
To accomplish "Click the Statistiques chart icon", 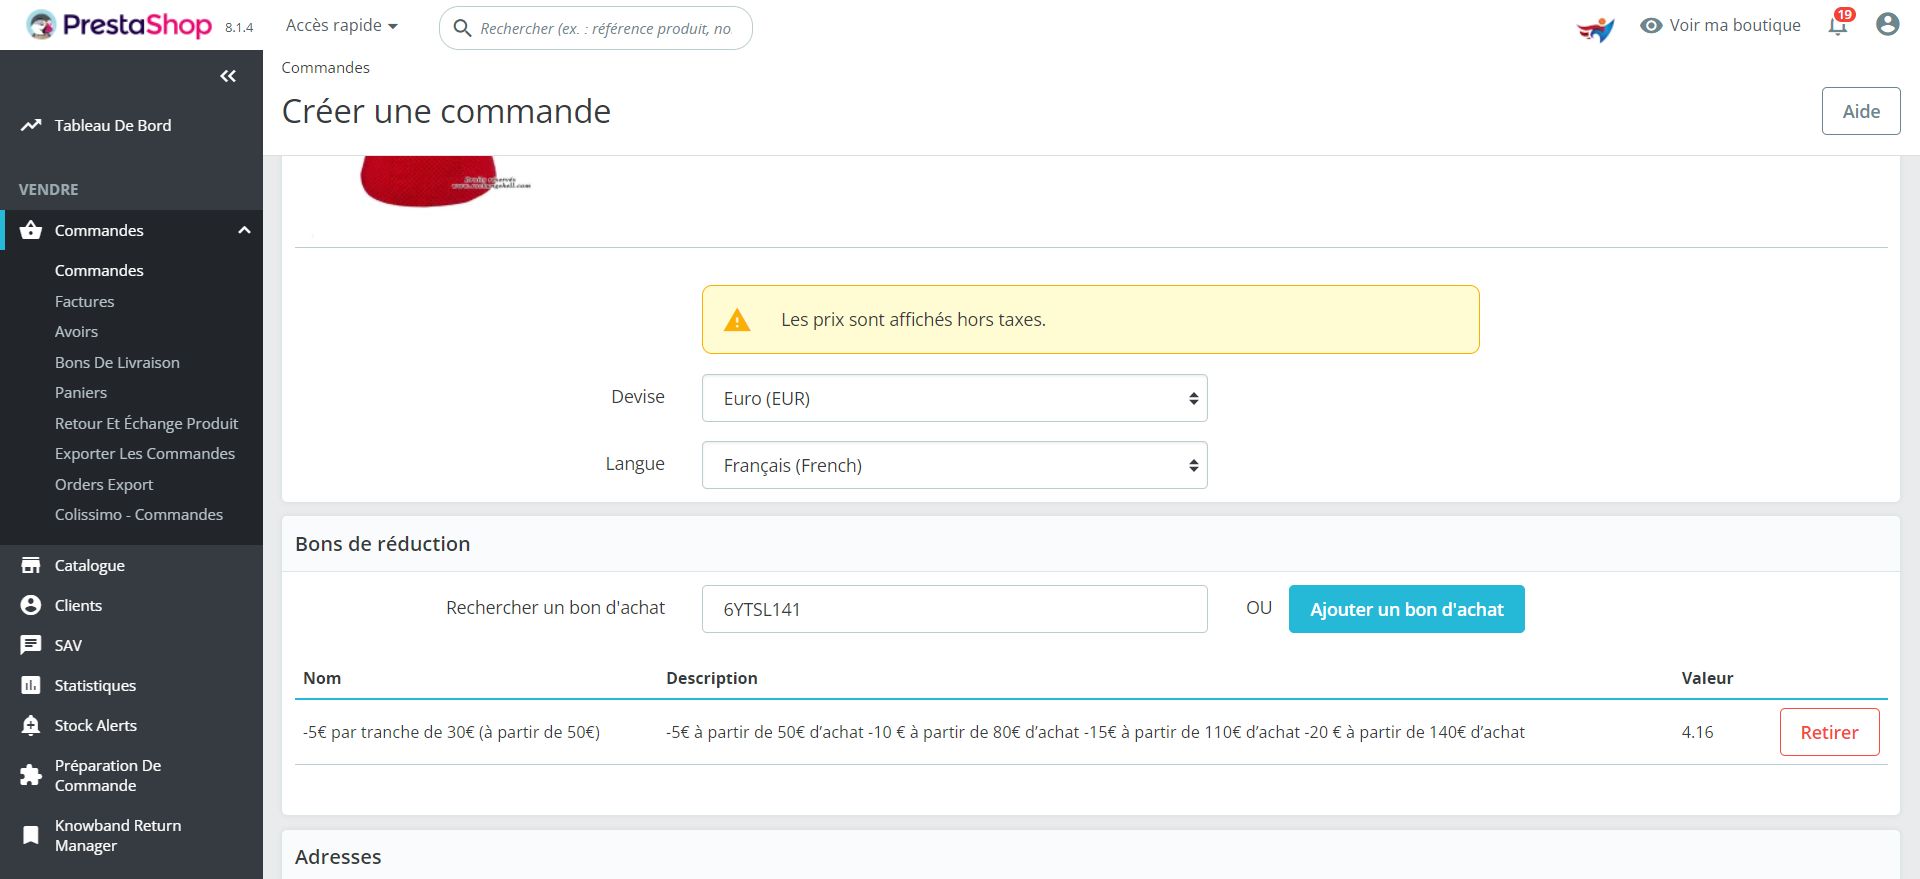I will 31,685.
